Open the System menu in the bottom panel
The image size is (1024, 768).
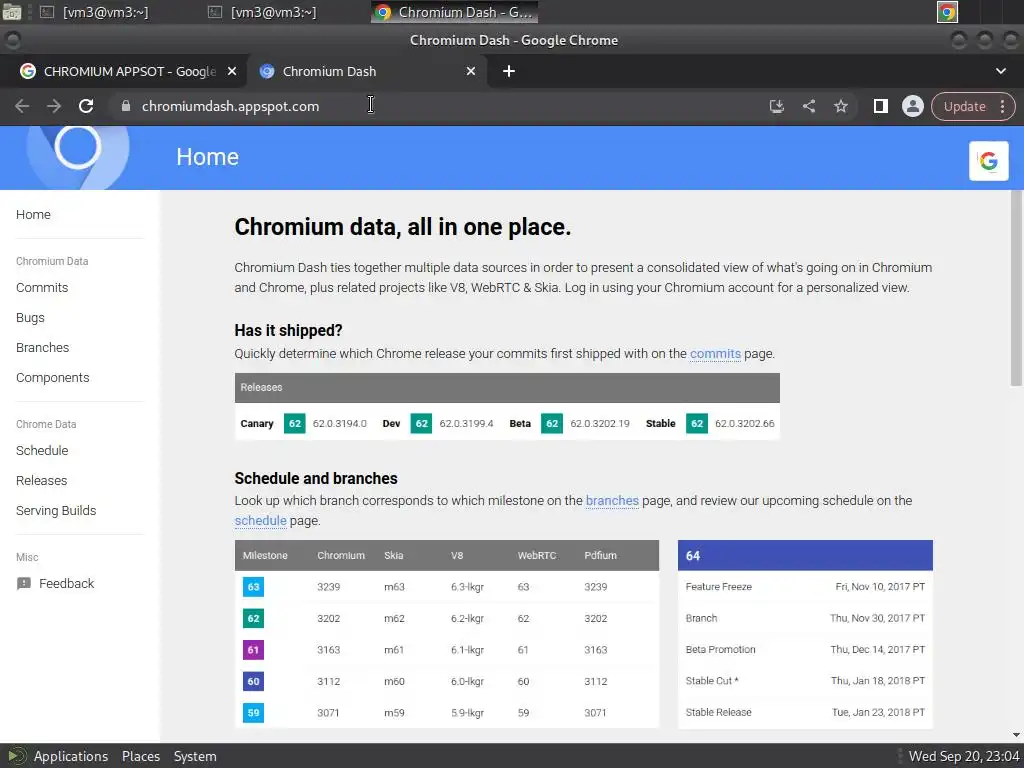(195, 756)
